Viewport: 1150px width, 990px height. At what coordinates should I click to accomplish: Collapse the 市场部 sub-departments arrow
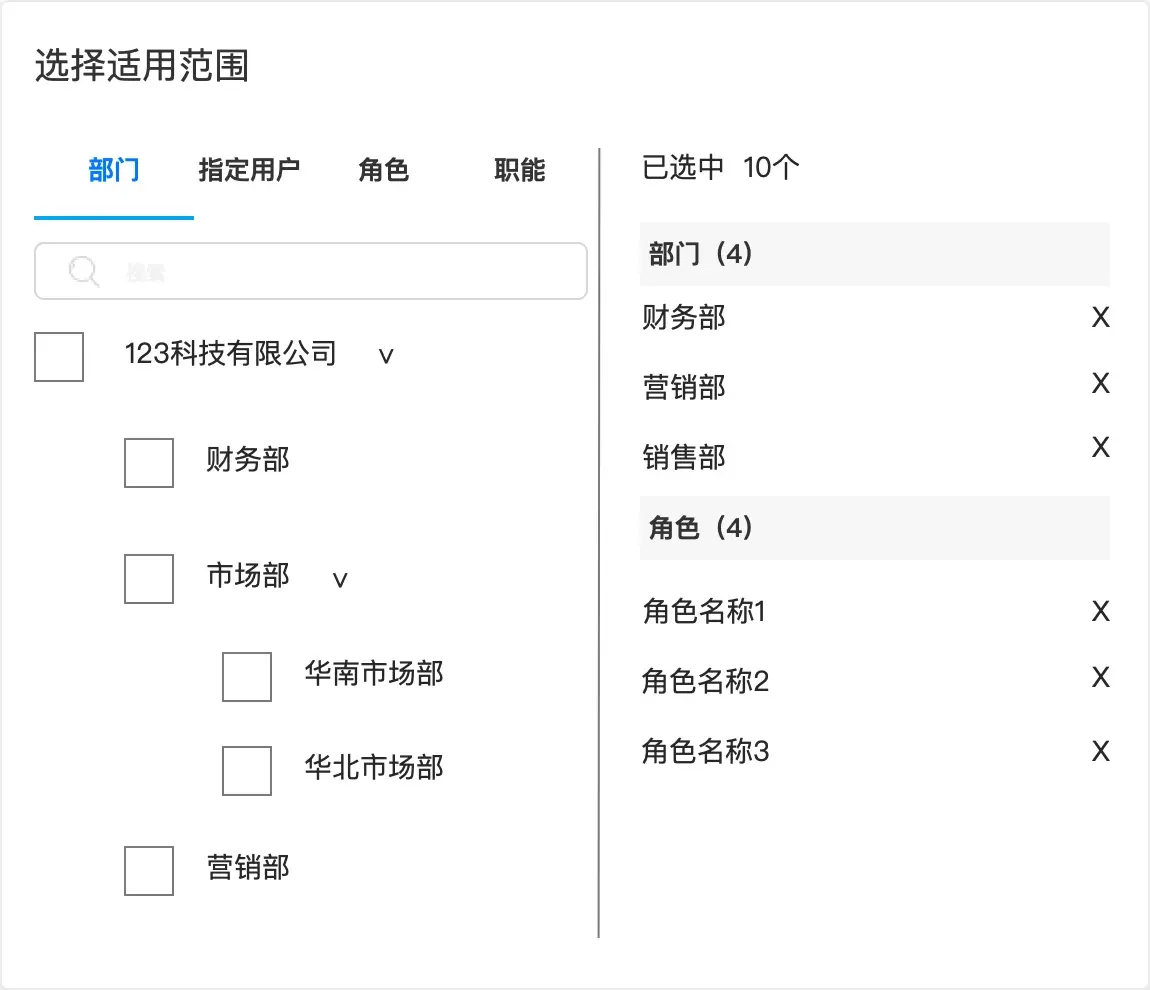point(340,580)
